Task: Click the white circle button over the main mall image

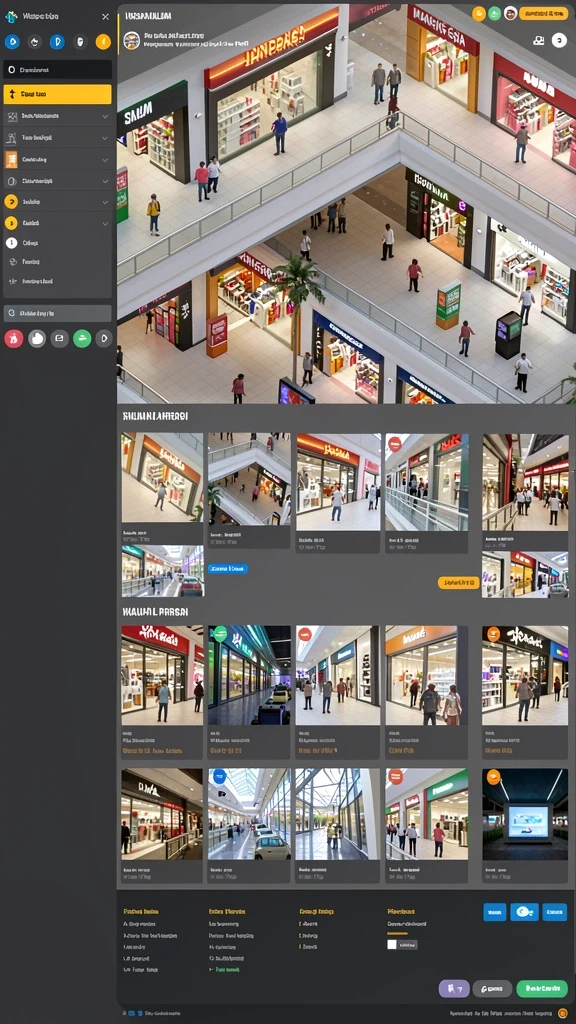Action: tap(559, 40)
